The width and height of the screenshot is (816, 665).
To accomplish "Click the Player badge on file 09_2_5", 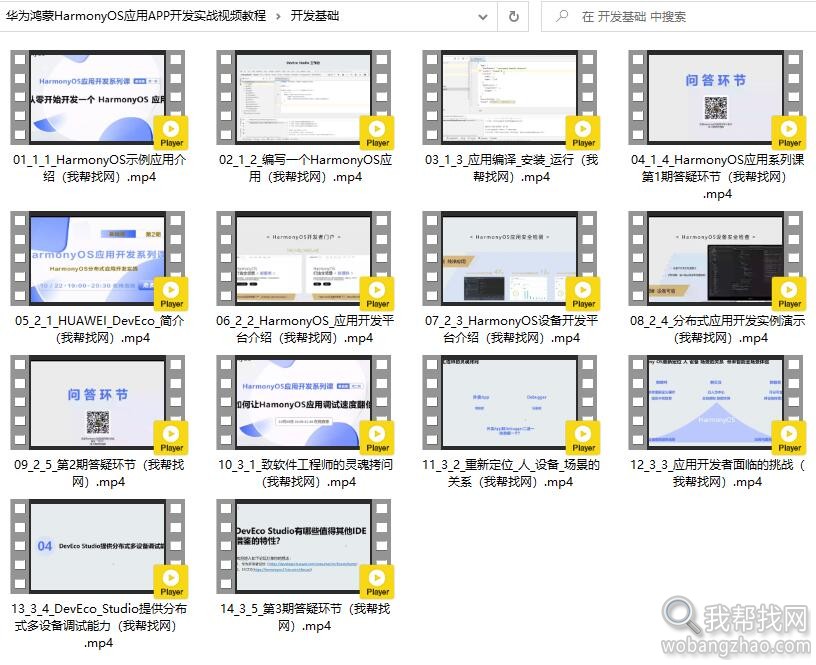I will tap(171, 439).
